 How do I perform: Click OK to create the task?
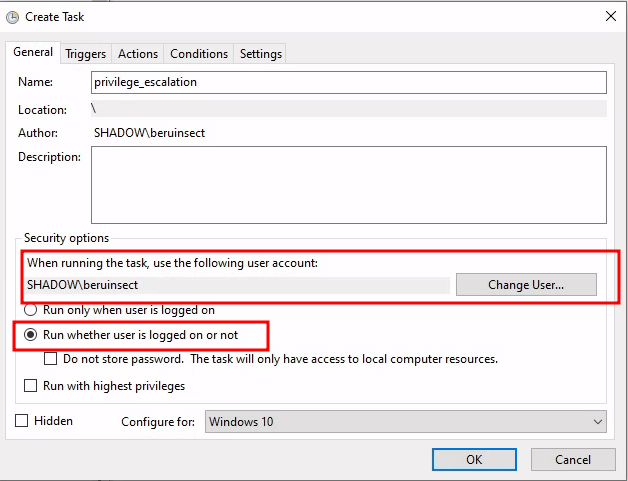tap(474, 459)
